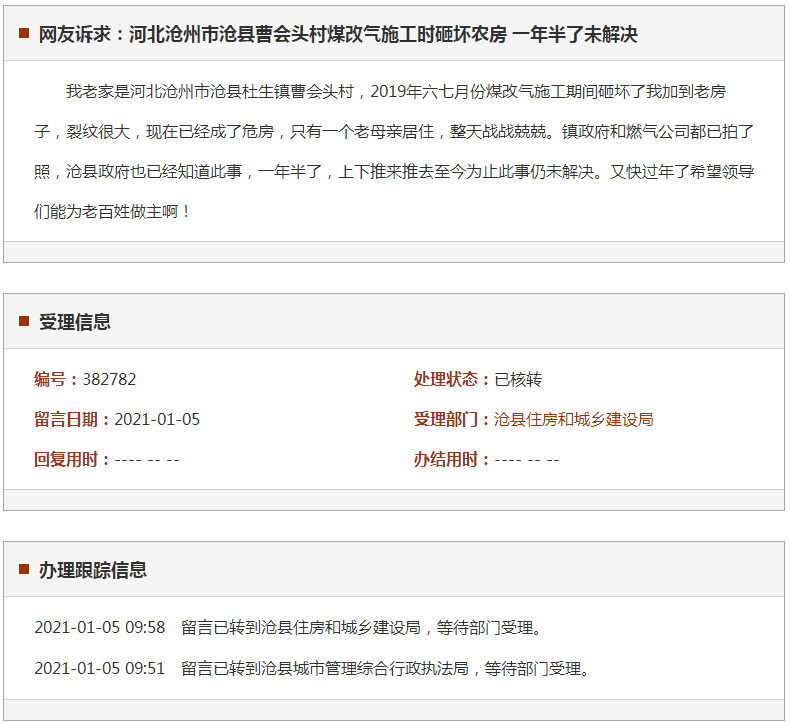Screen dimensions: 790x723
Task: Select the 办理跟踪信息 section heading
Action: [93, 570]
